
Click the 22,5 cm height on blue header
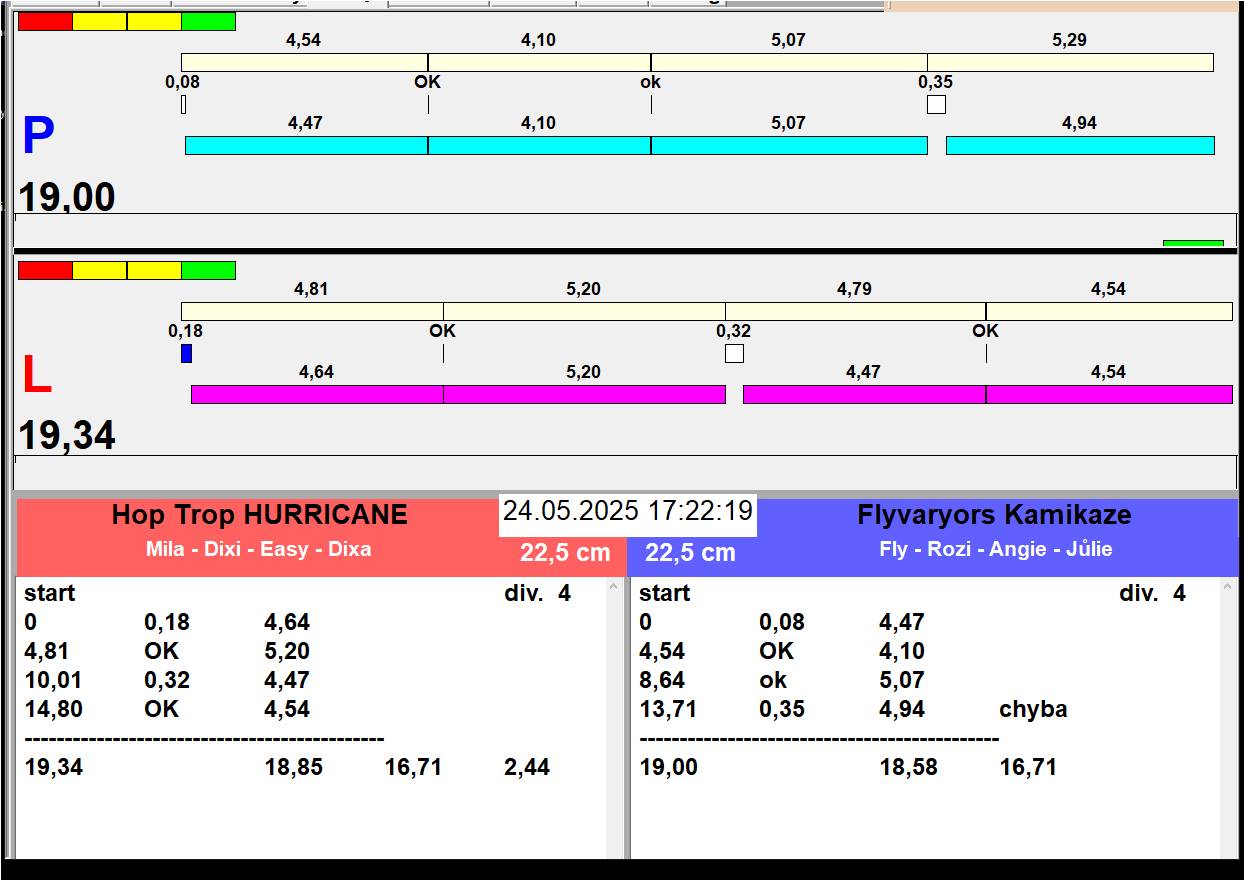coord(690,553)
